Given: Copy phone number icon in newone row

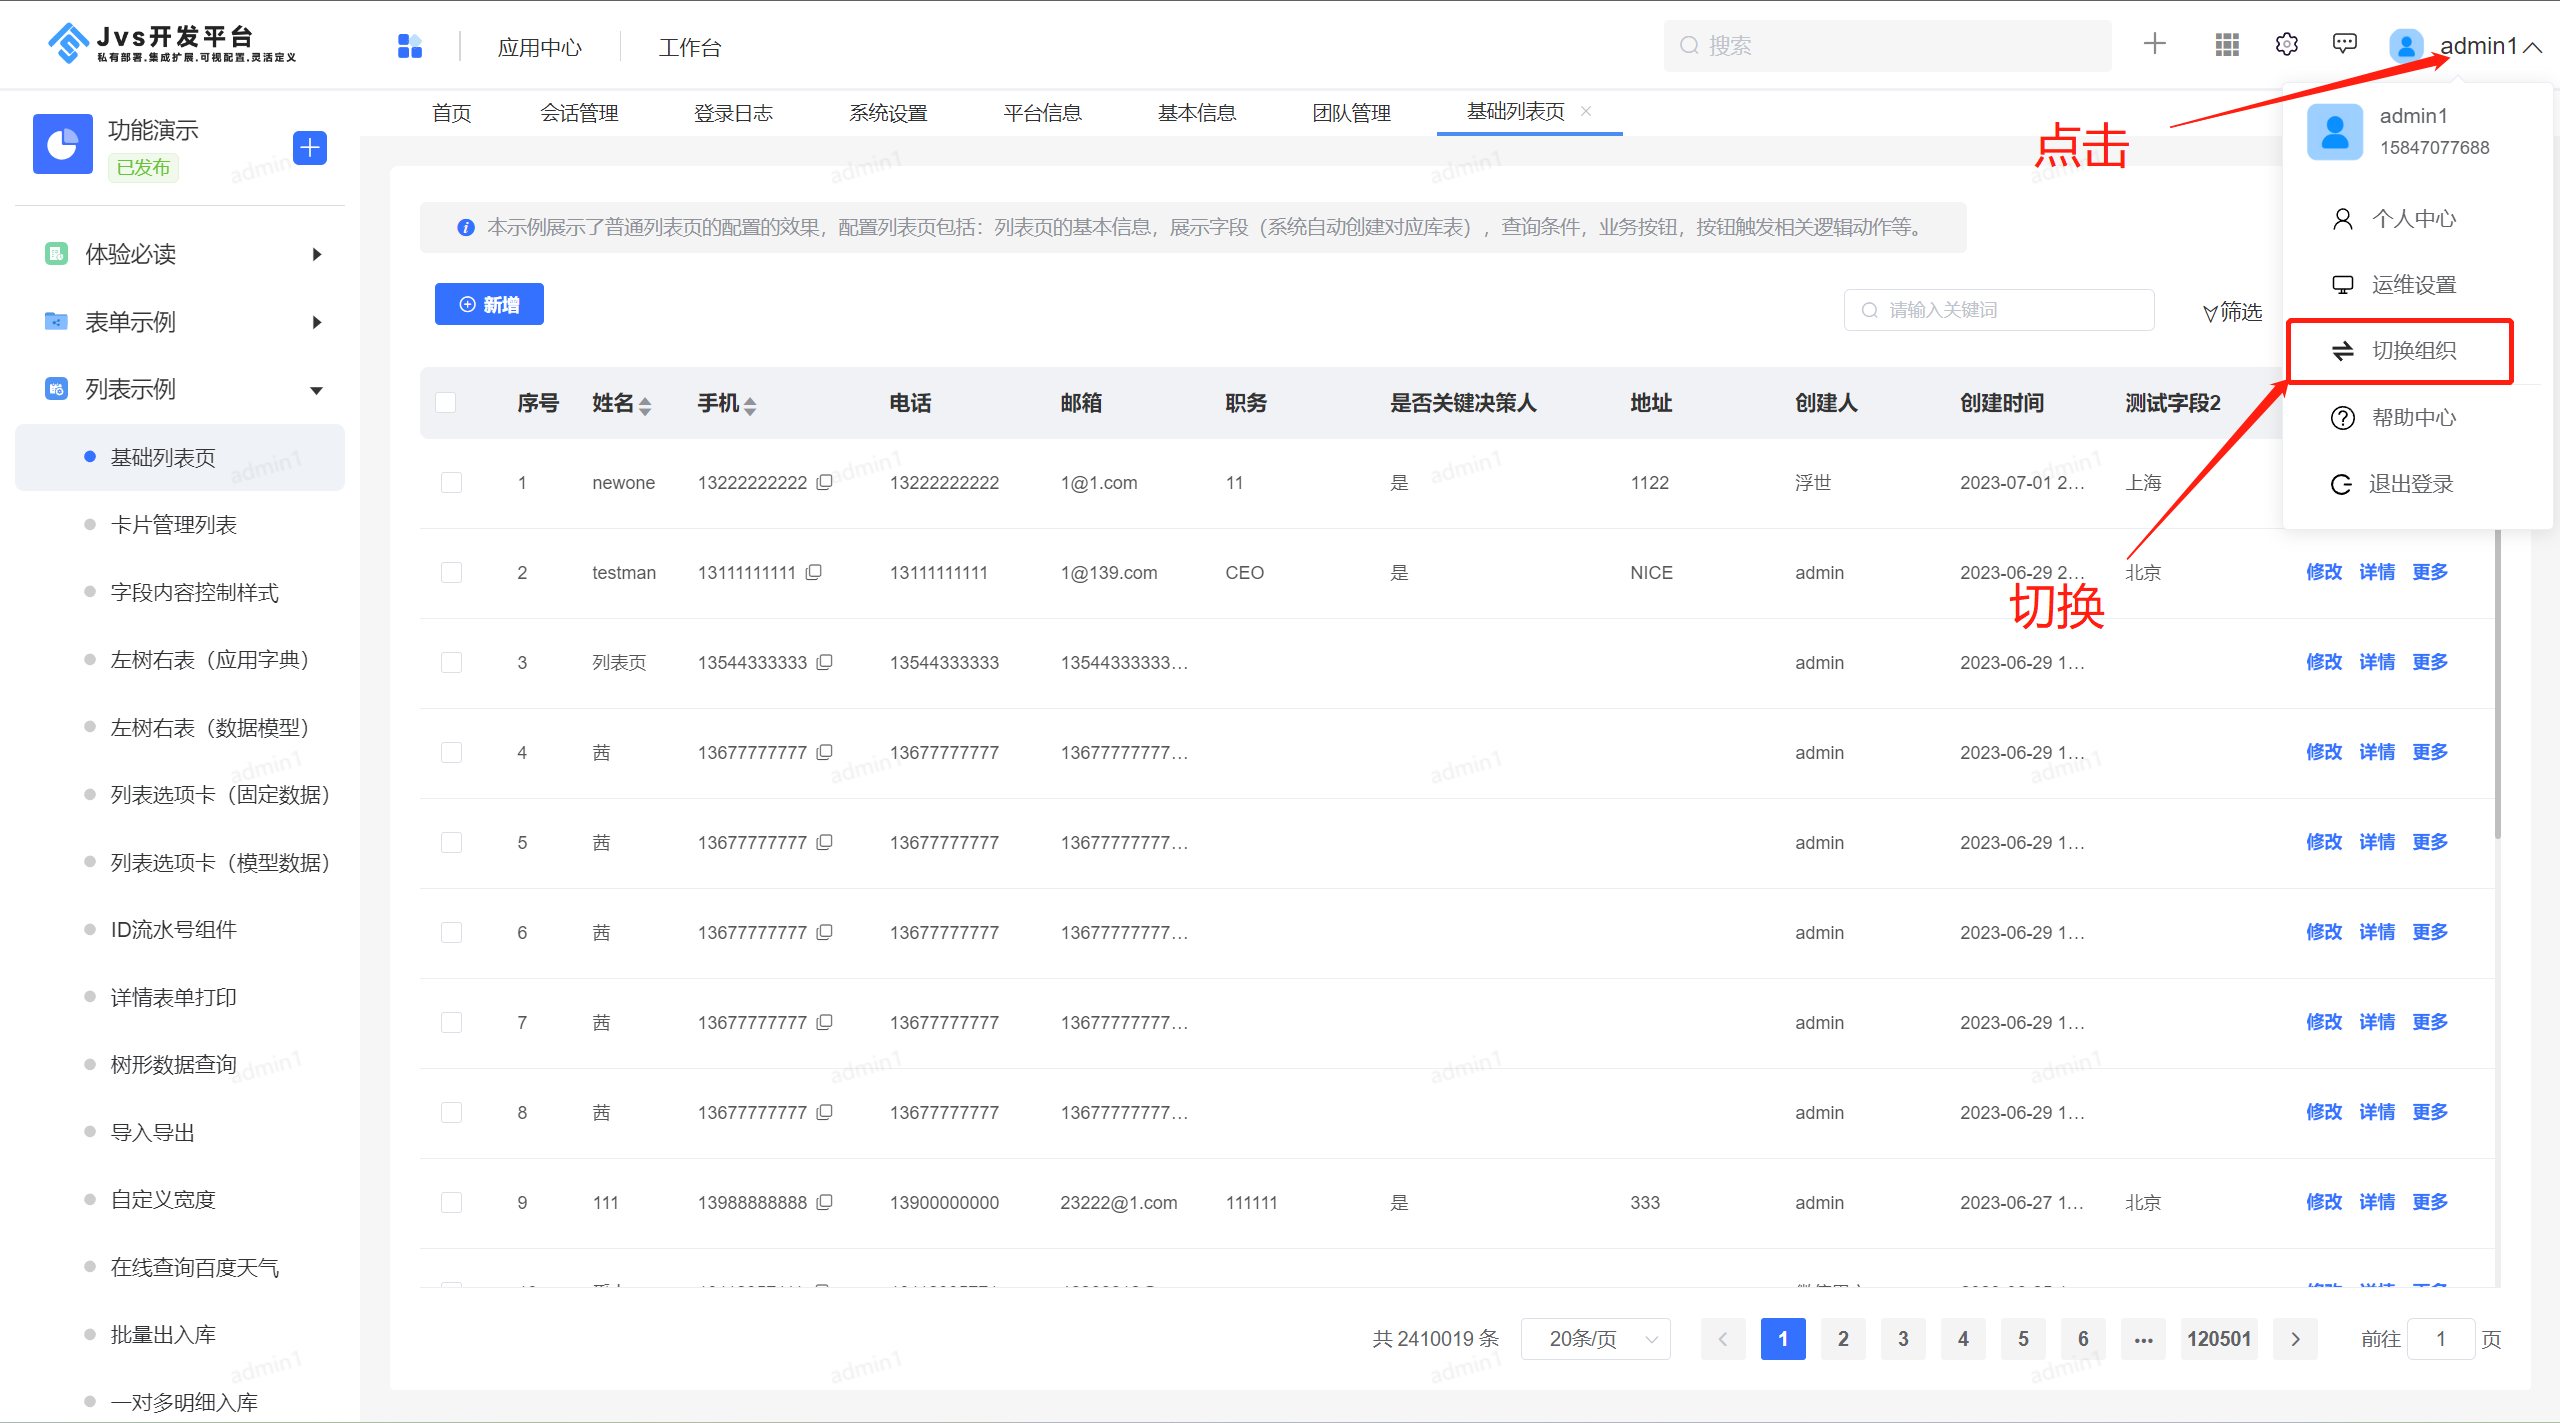Looking at the screenshot, I should point(825,482).
